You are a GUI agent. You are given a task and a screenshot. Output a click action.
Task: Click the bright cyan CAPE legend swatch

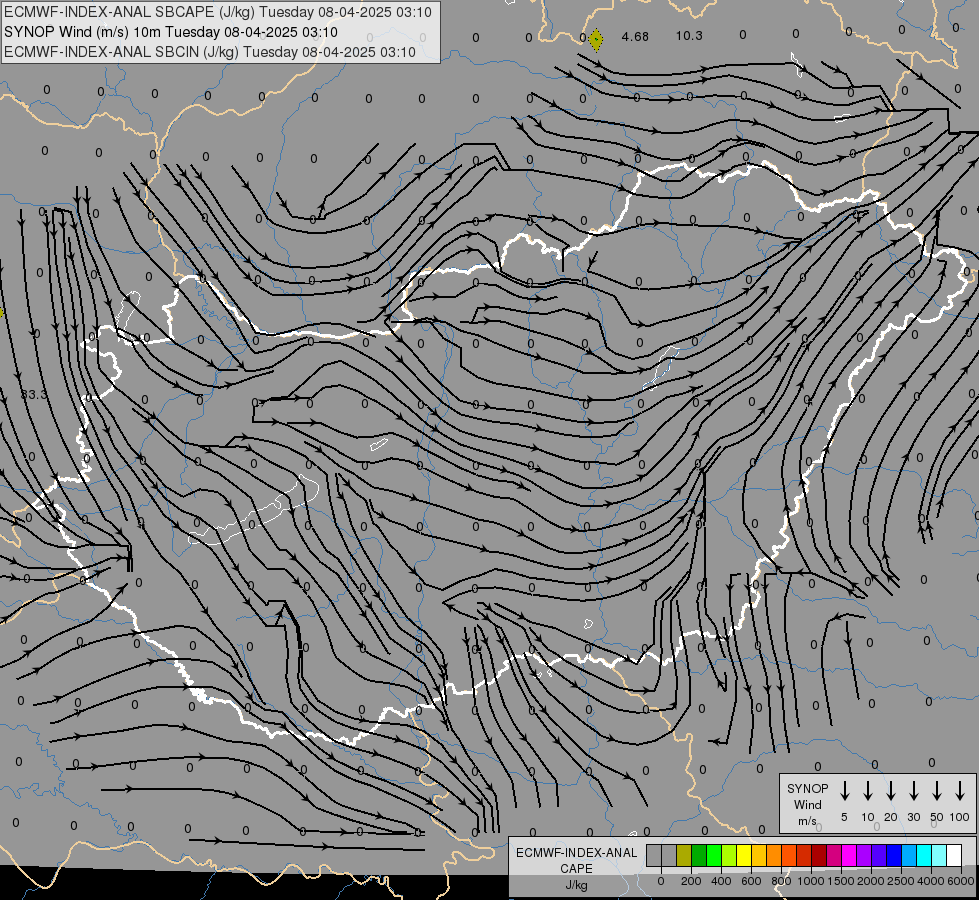click(923, 856)
